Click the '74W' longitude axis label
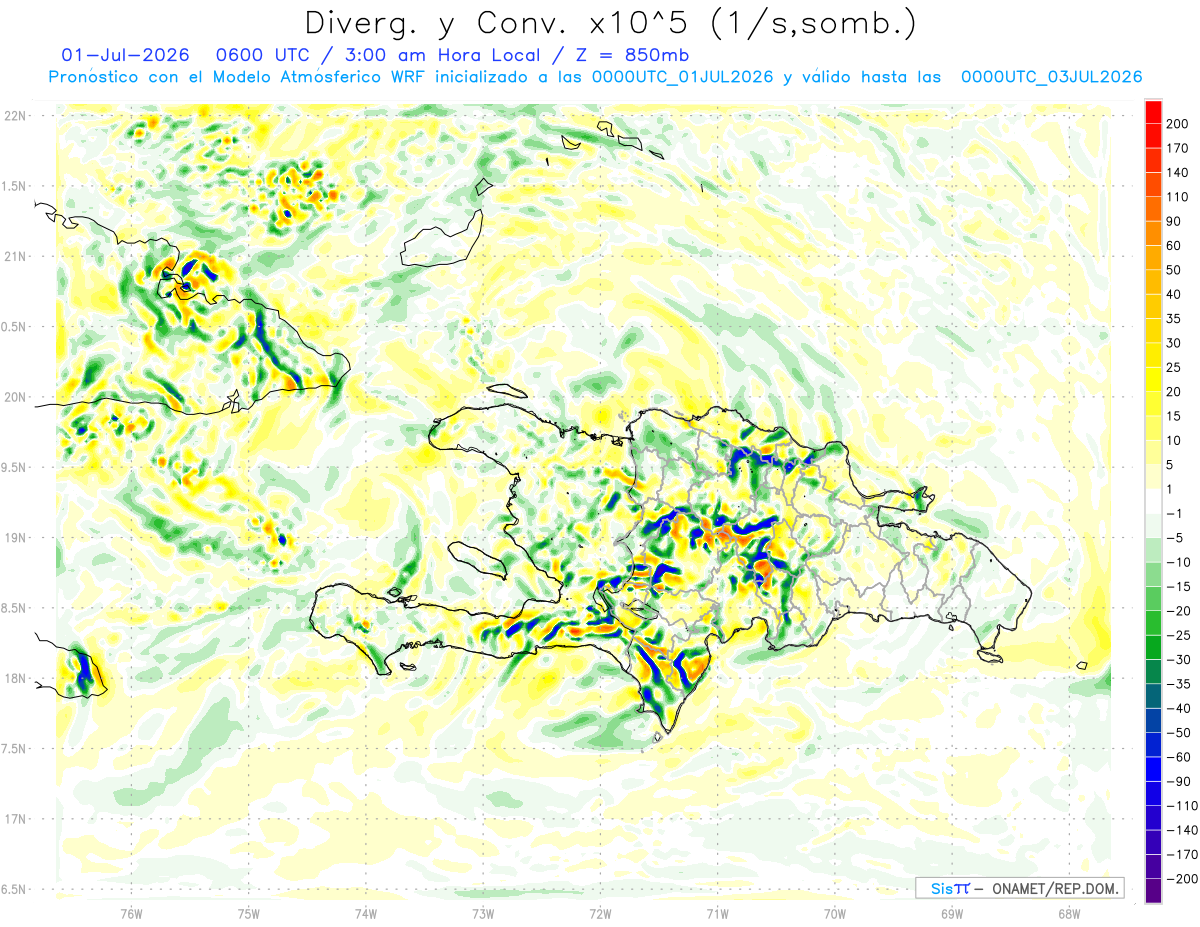 click(366, 913)
